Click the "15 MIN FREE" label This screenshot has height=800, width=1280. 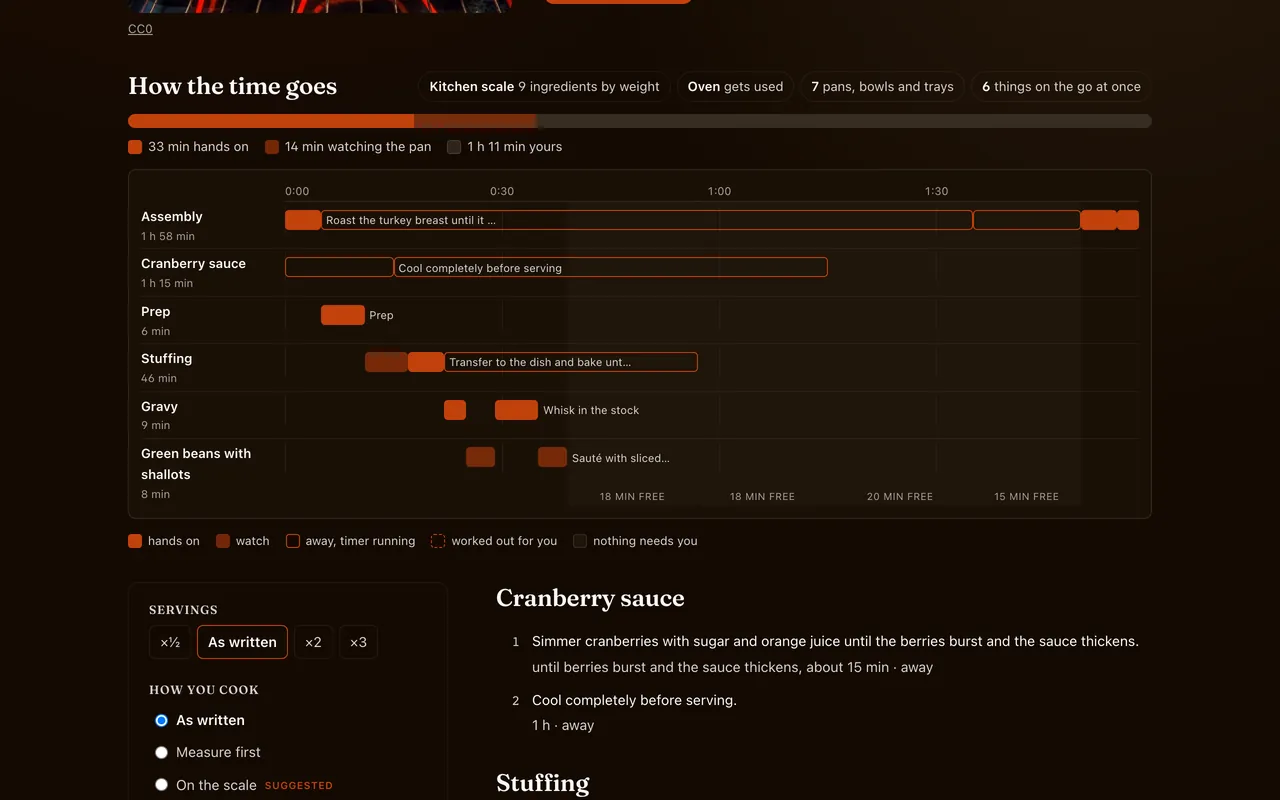(1026, 496)
